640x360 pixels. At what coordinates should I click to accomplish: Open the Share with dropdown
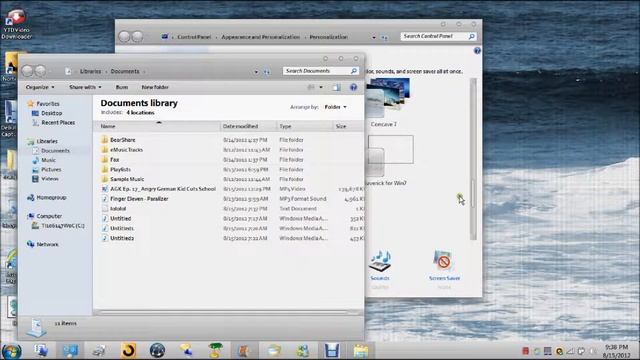click(85, 87)
